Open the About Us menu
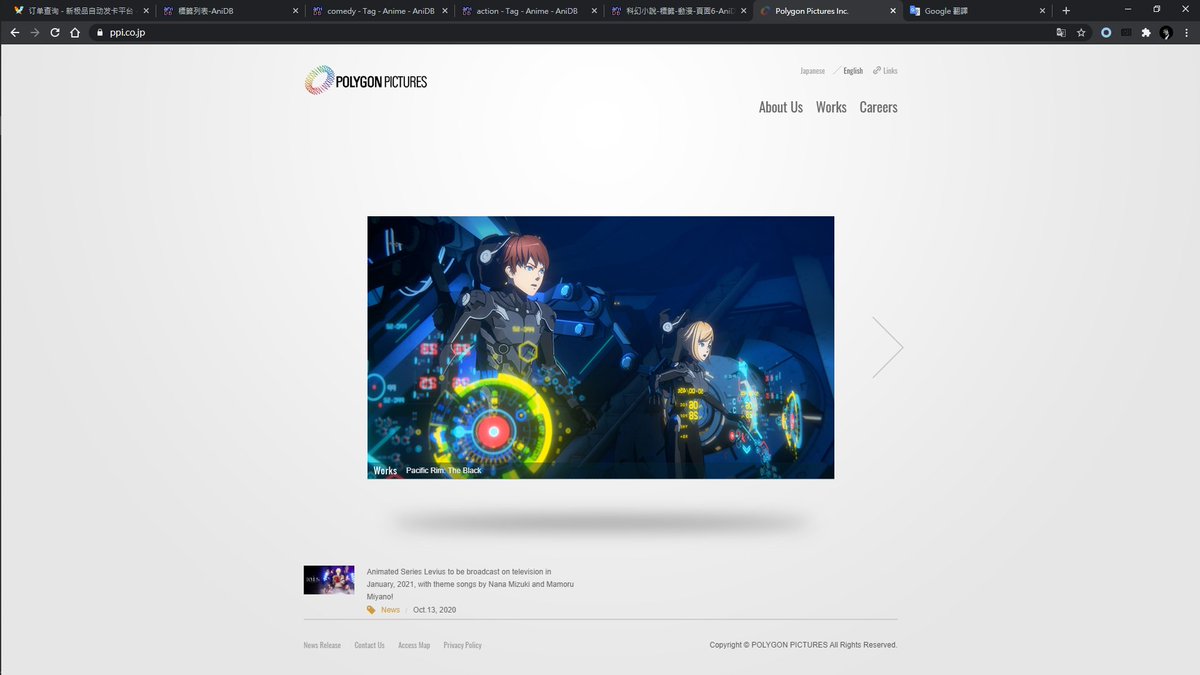Screen dimensions: 1200x675 (781, 107)
